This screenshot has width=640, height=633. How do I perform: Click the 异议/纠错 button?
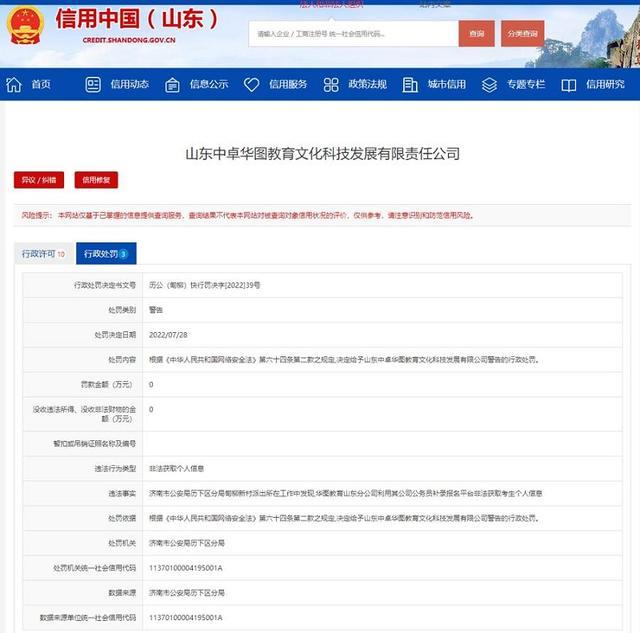point(39,180)
